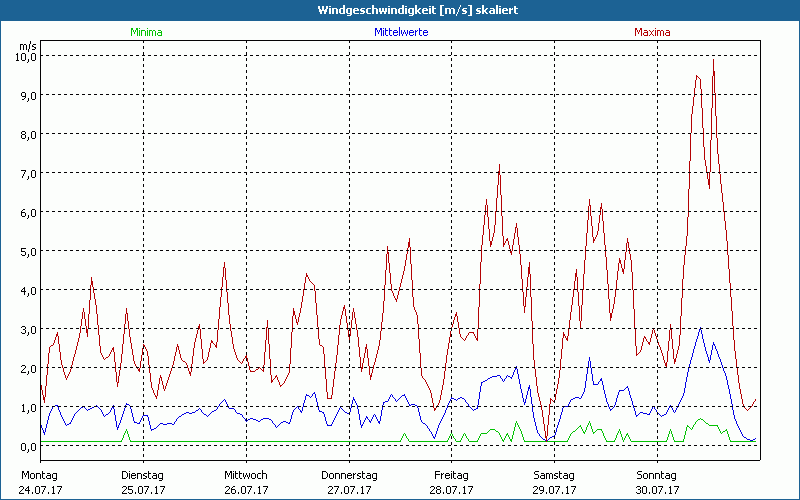Click the 7,0 y-axis value
The width and height of the screenshot is (800, 500).
[x=27, y=173]
